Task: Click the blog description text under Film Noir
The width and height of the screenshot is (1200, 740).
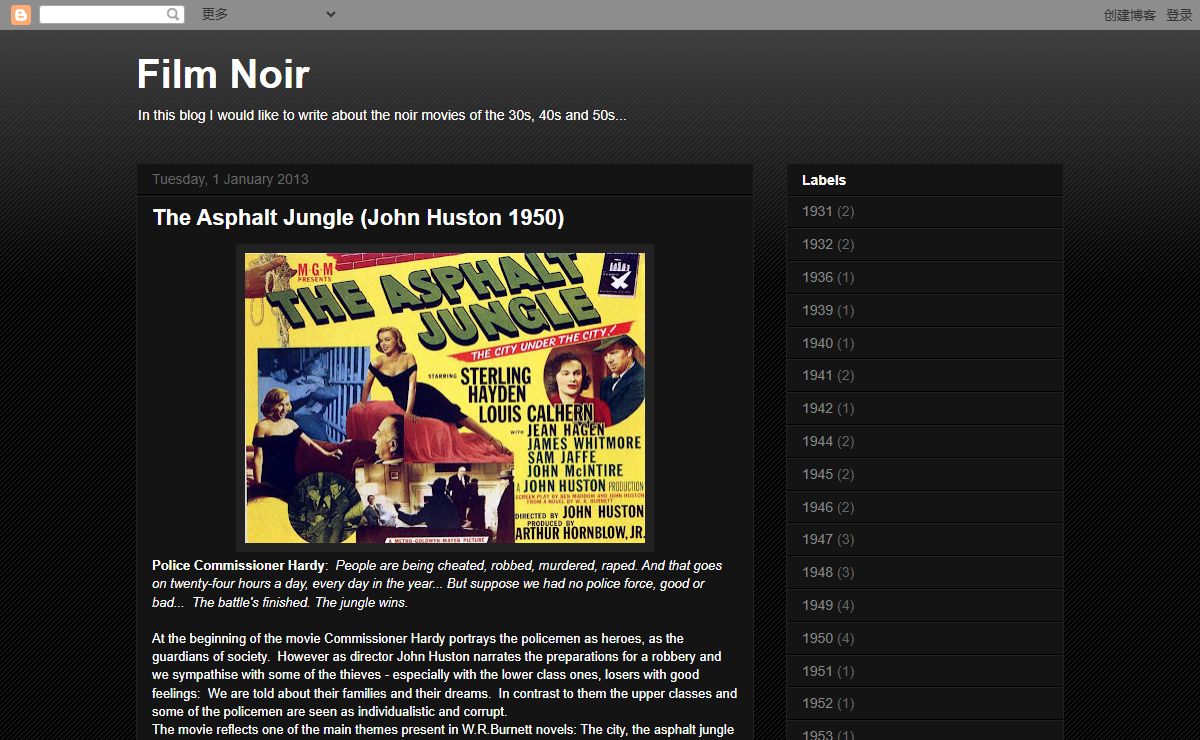Action: (382, 116)
